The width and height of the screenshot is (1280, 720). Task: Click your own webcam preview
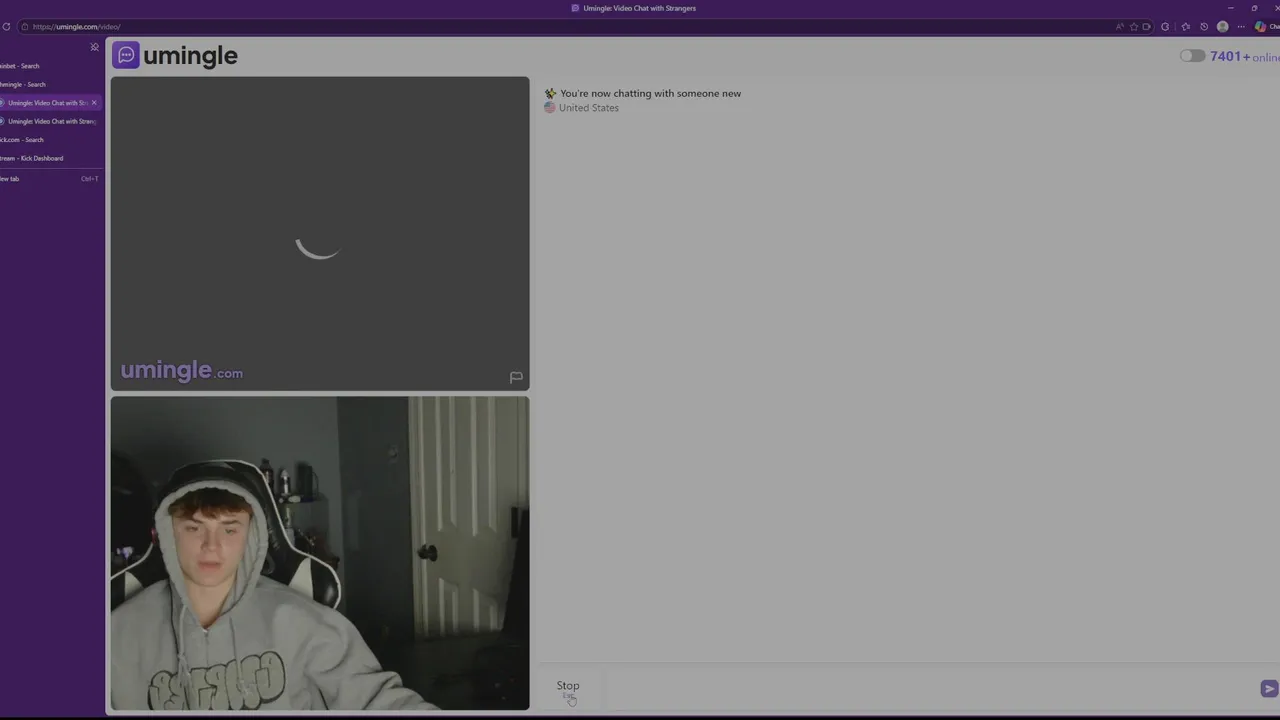320,553
